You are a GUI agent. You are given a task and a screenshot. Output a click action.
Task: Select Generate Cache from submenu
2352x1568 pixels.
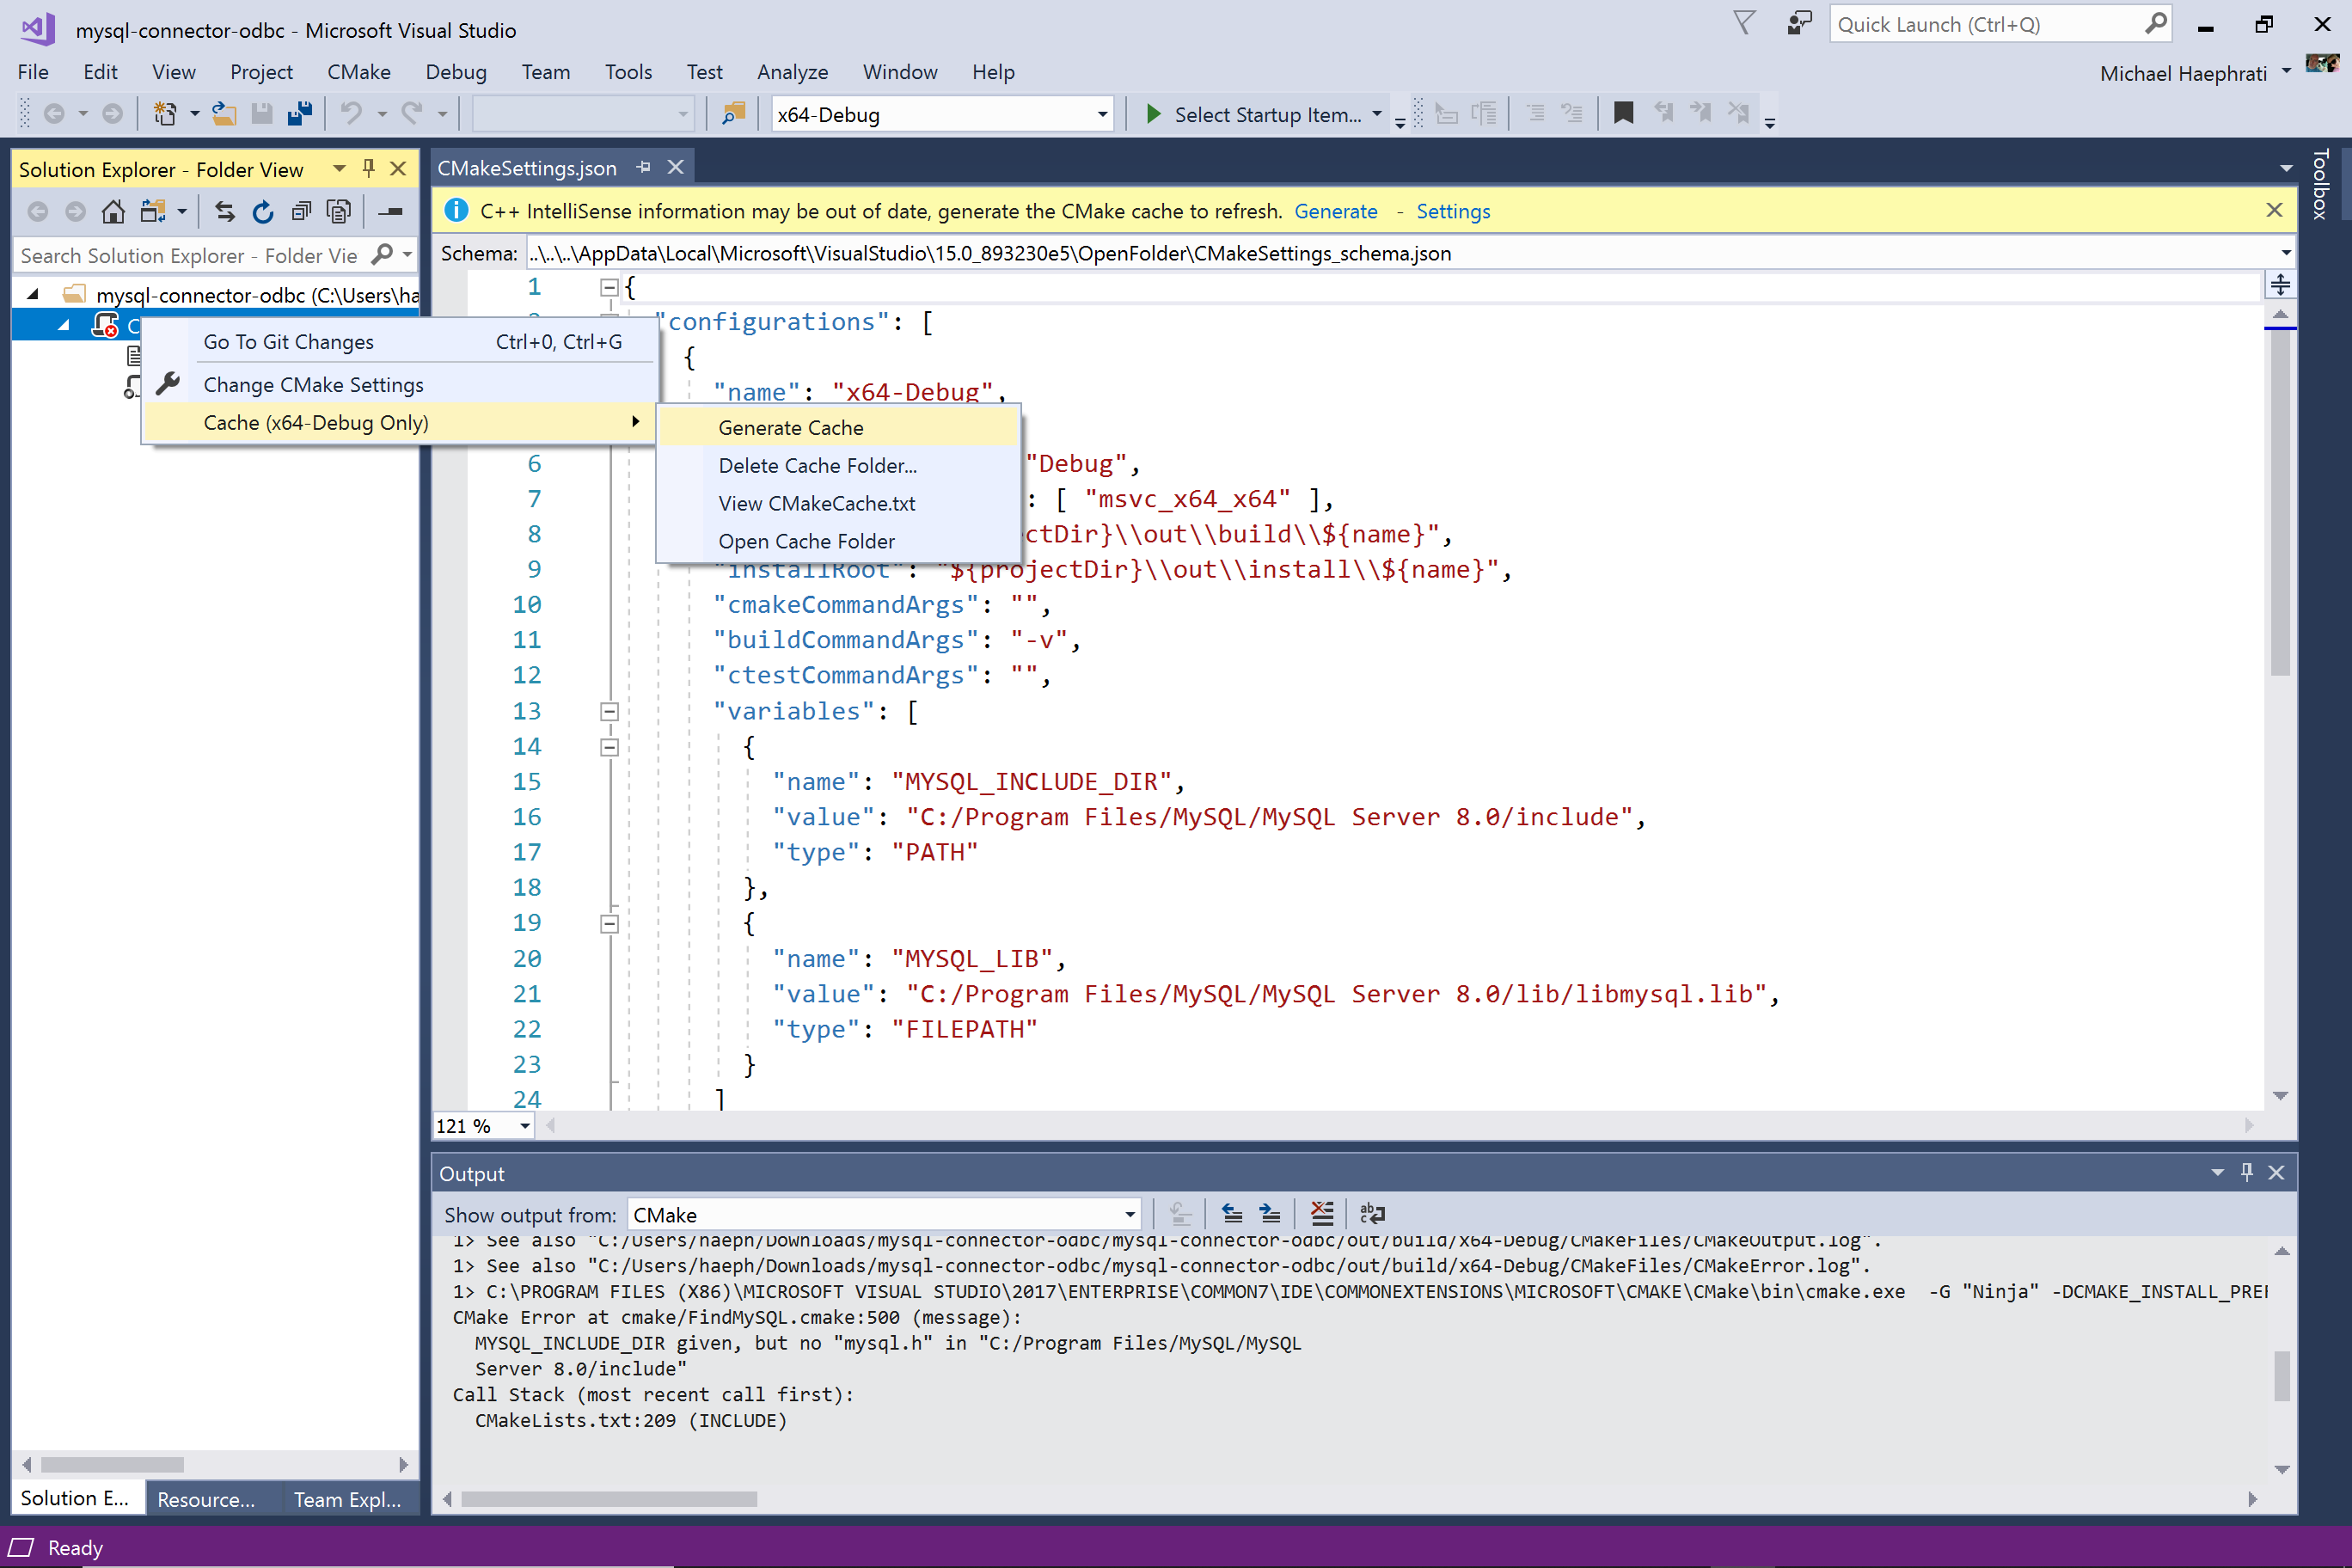coord(790,428)
